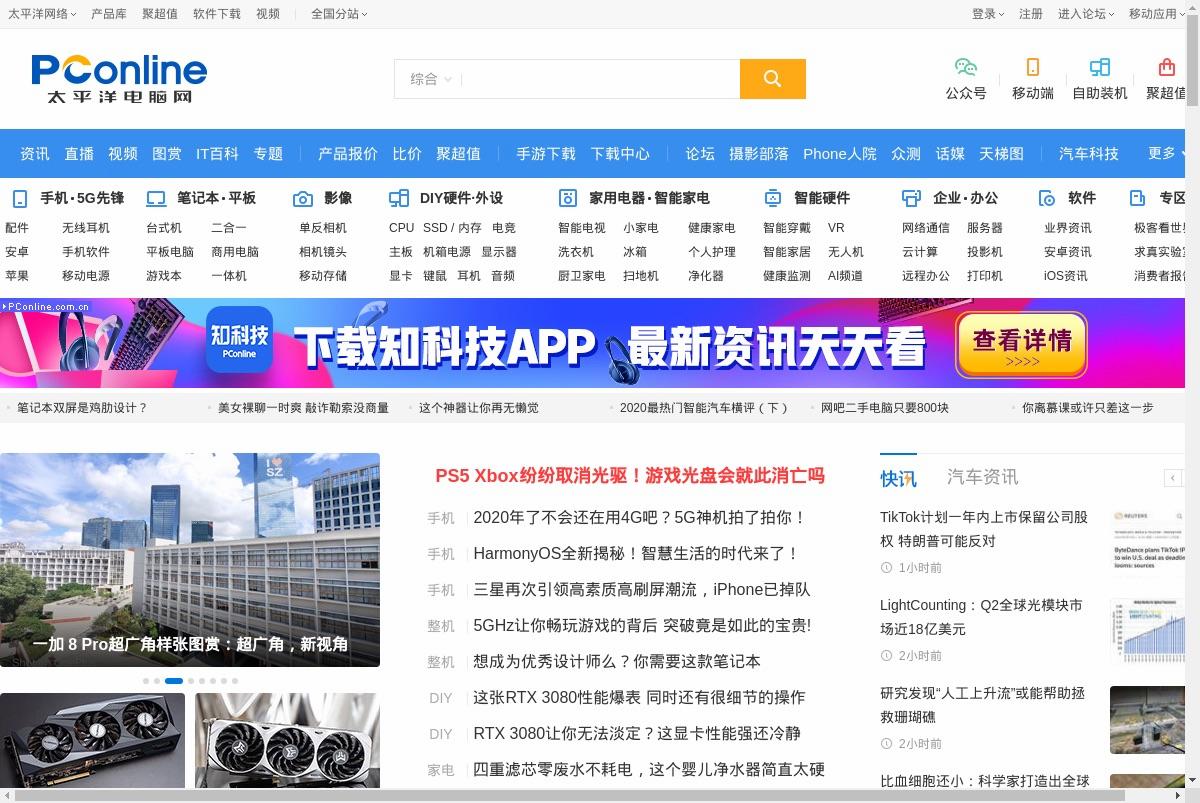Screen dimensions: 1200x803
Task: Open 汽车科技 in navigation bar
Action: pyautogui.click(x=1089, y=154)
